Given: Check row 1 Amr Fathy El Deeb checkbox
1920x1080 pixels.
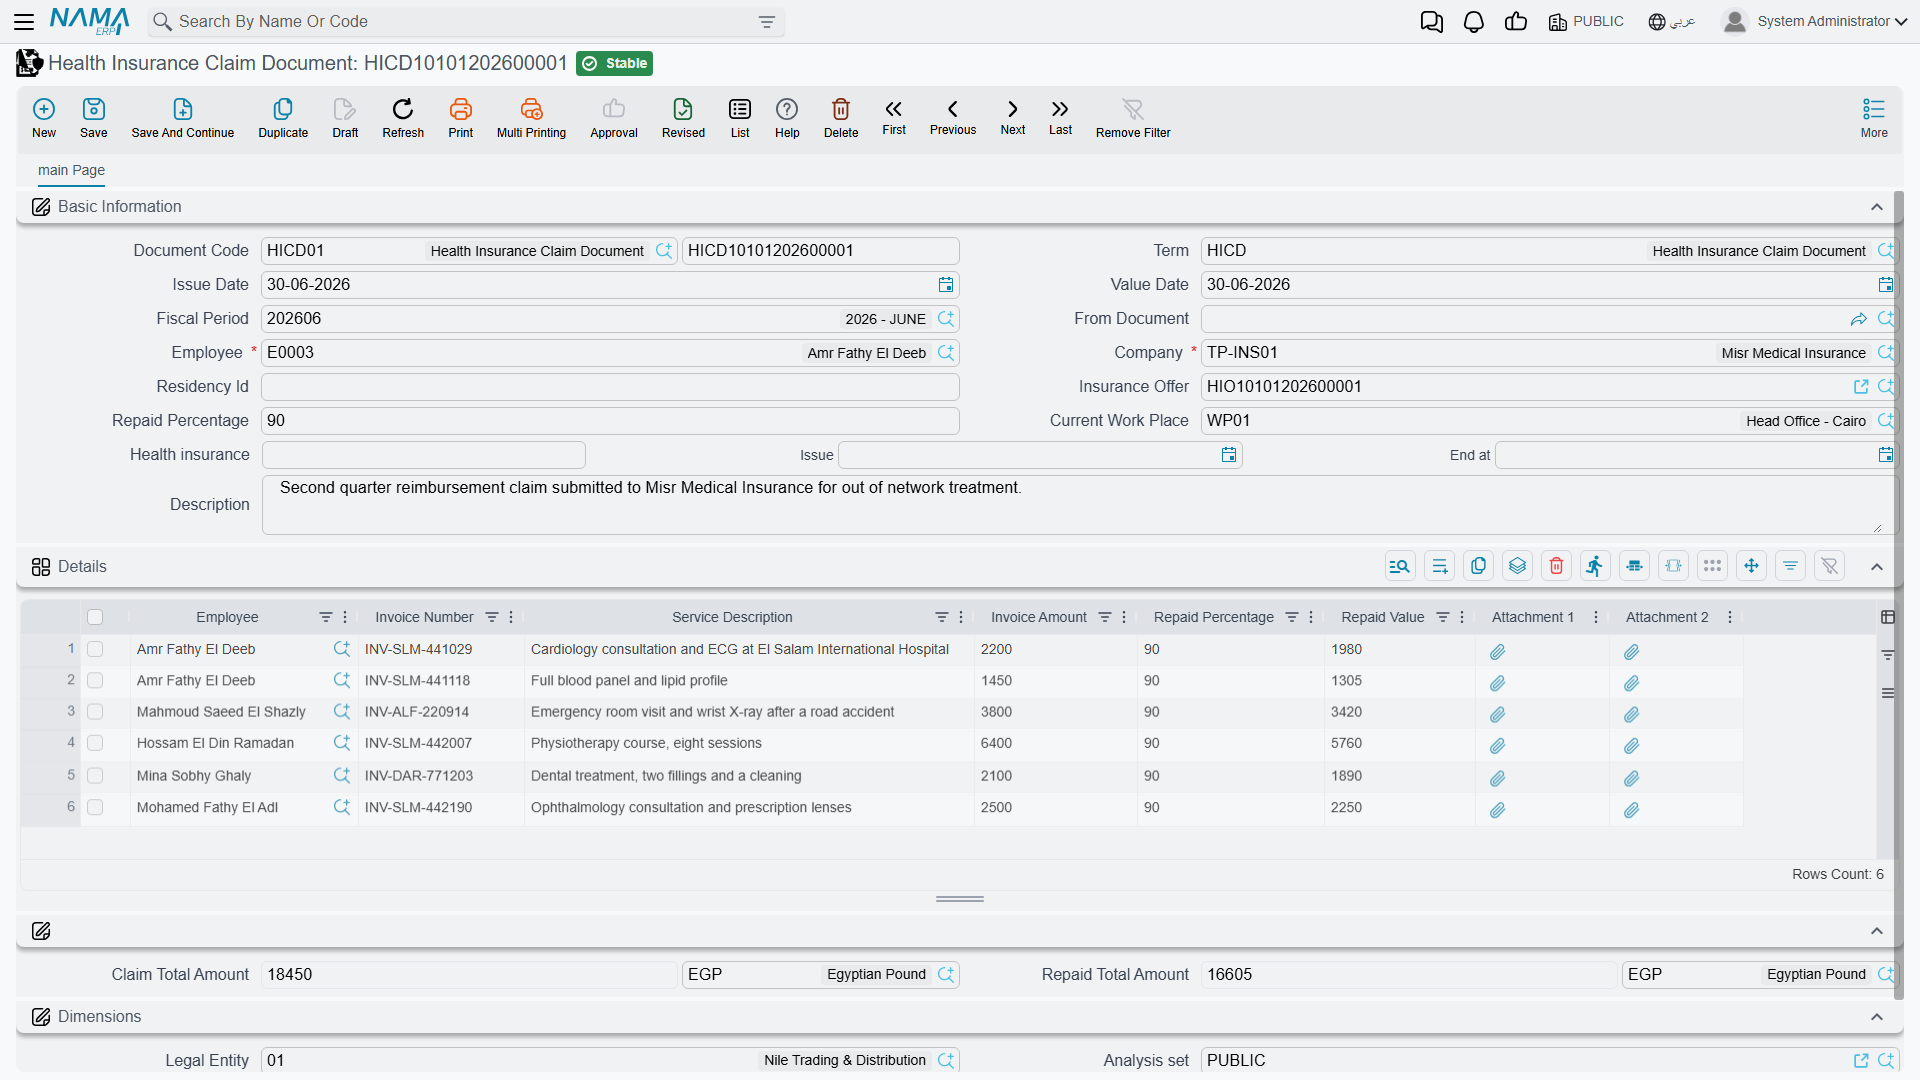Looking at the screenshot, I should (x=95, y=649).
